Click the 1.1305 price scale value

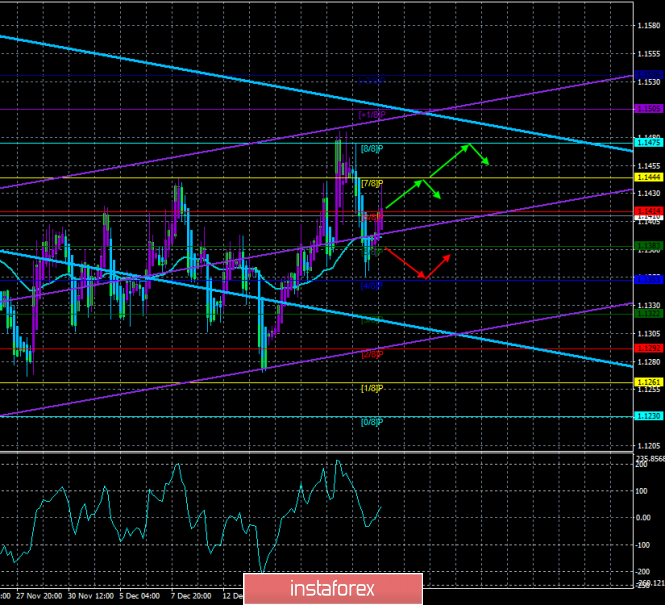pos(649,334)
